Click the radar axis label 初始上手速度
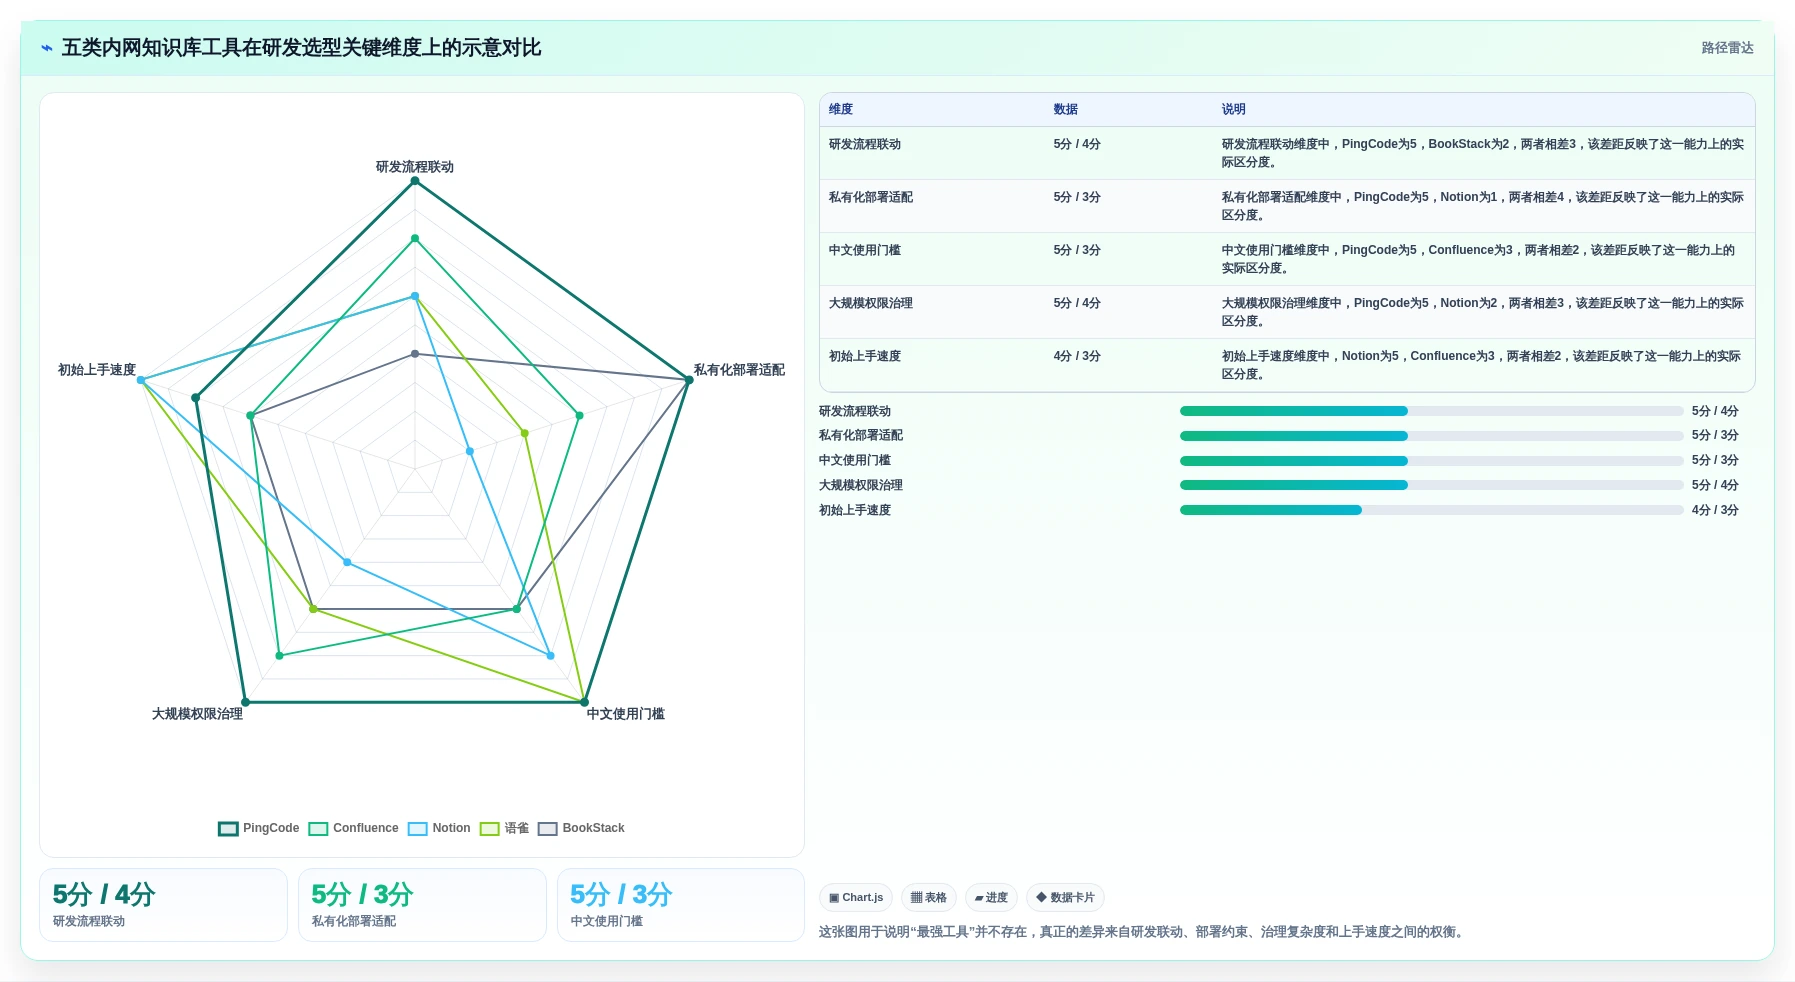This screenshot has height=982, width=1795. pyautogui.click(x=97, y=370)
